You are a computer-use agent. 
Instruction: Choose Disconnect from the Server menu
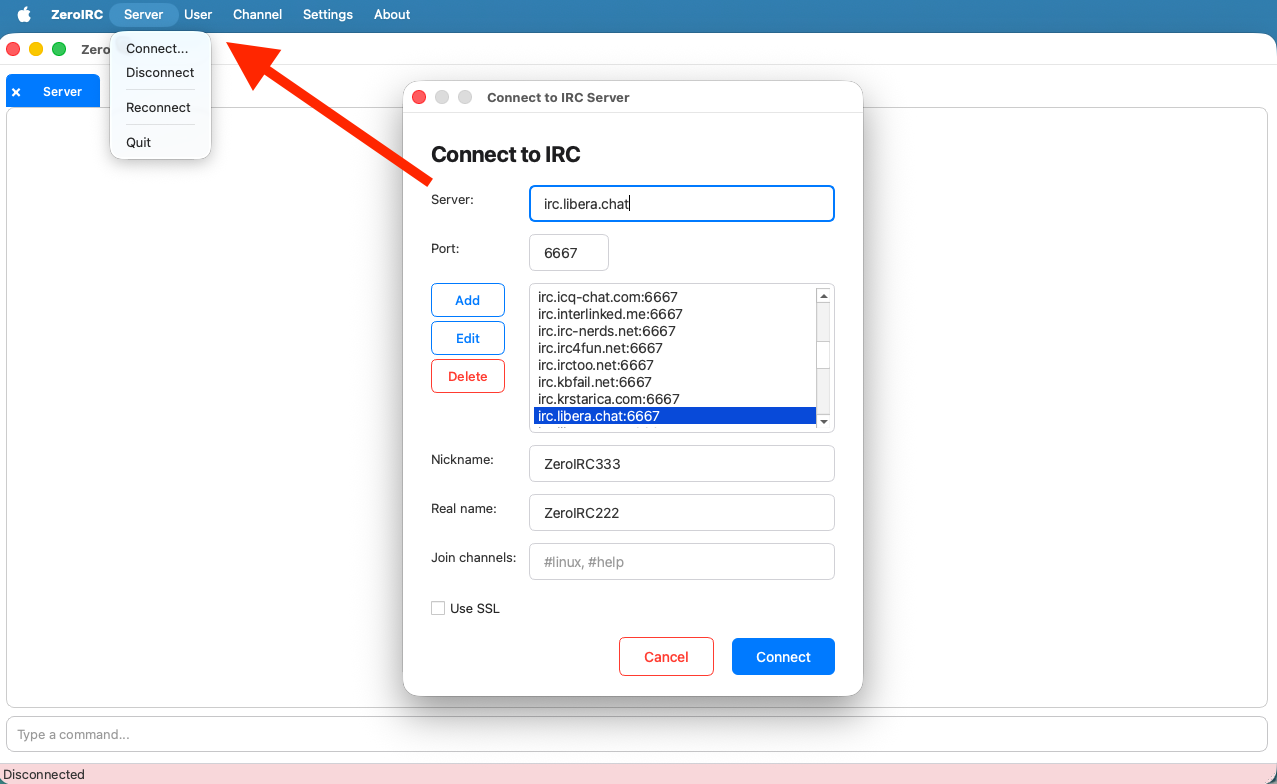pyautogui.click(x=160, y=72)
